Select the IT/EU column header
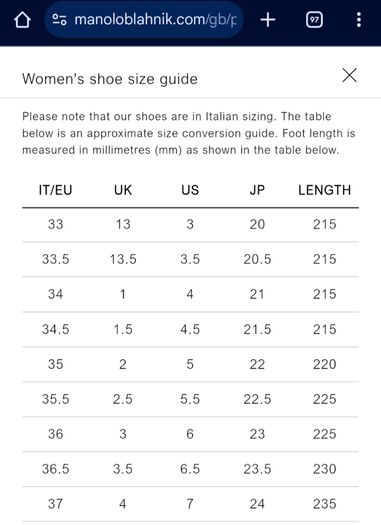The height and width of the screenshot is (525, 381). 56,190
